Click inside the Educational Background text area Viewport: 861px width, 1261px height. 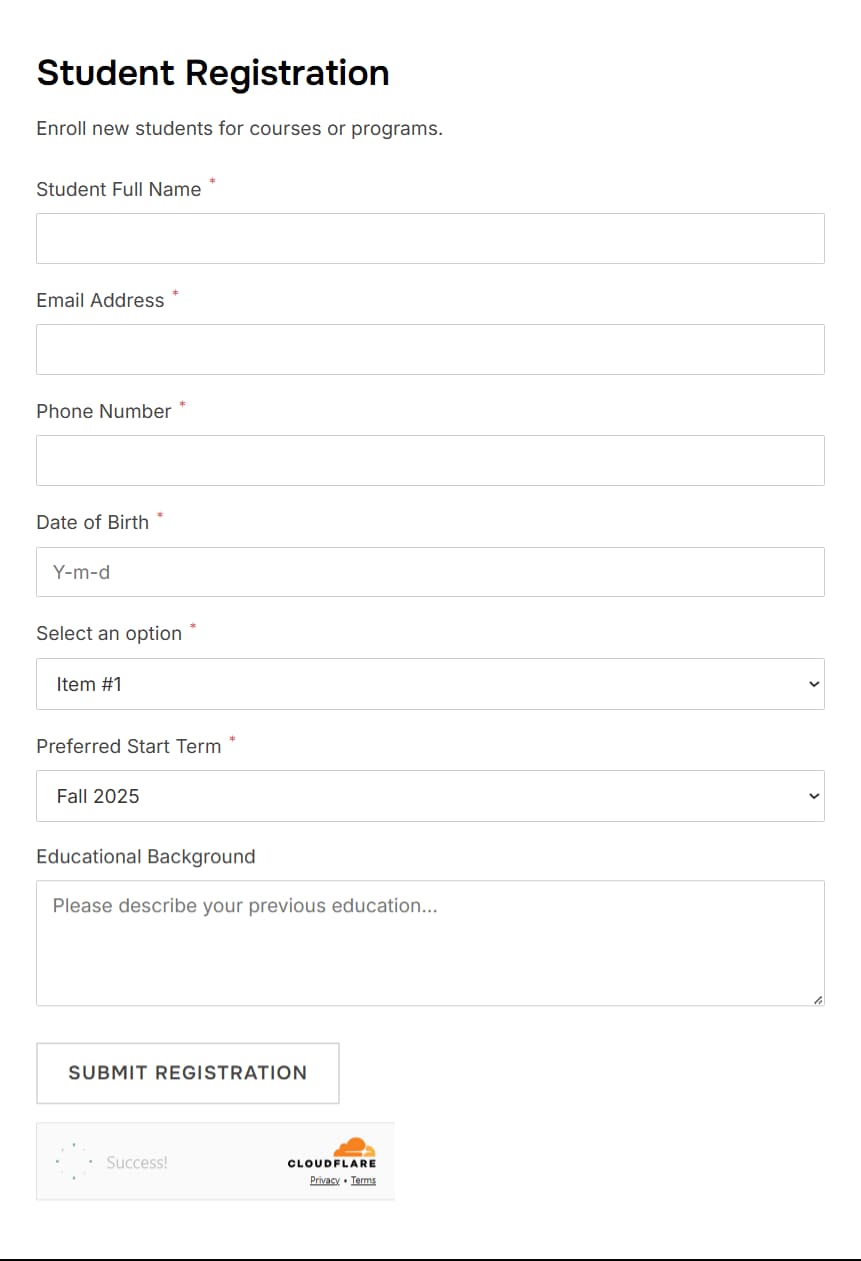430,940
